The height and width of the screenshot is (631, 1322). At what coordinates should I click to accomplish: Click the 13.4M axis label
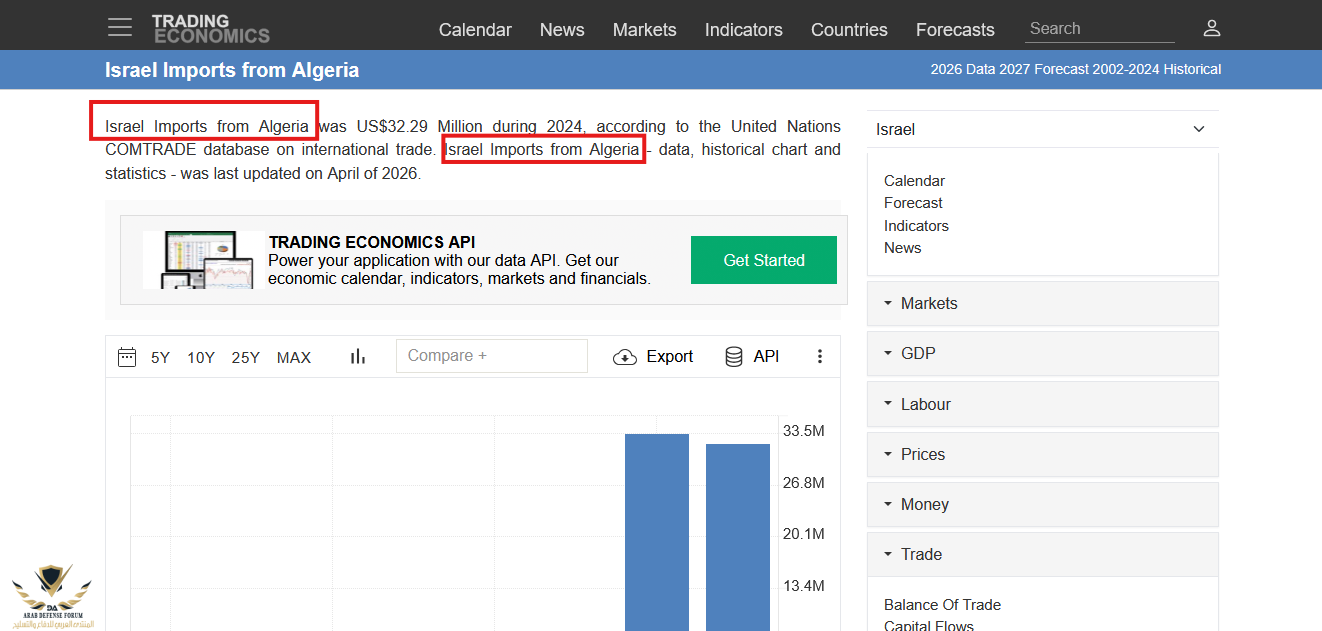pyautogui.click(x=804, y=586)
